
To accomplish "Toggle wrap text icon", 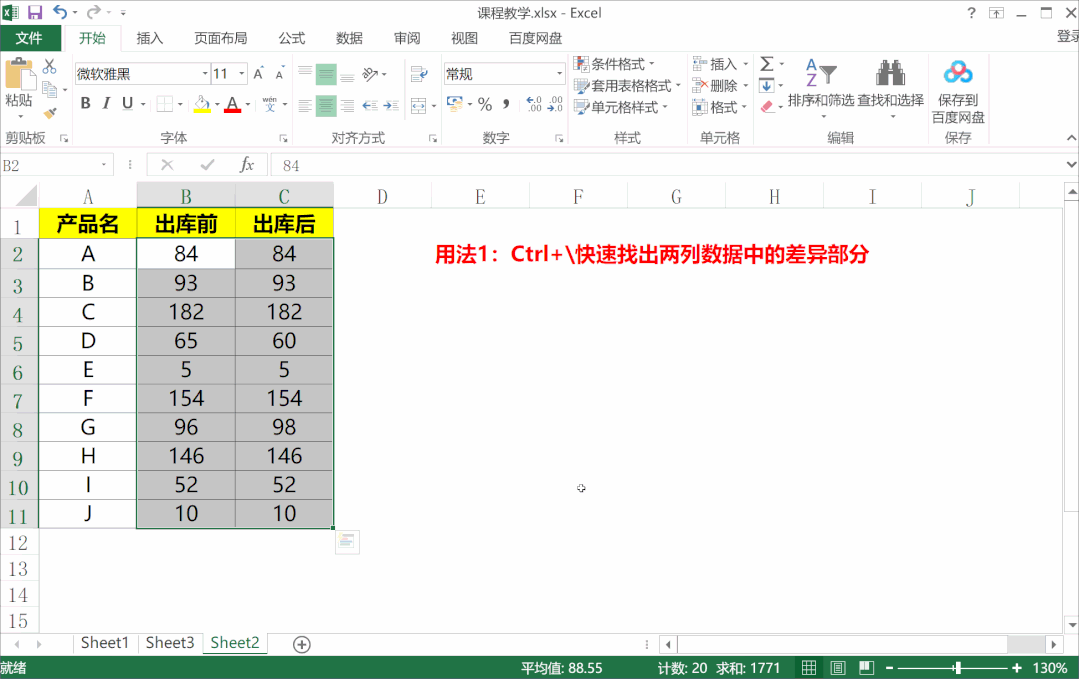I will click(419, 74).
